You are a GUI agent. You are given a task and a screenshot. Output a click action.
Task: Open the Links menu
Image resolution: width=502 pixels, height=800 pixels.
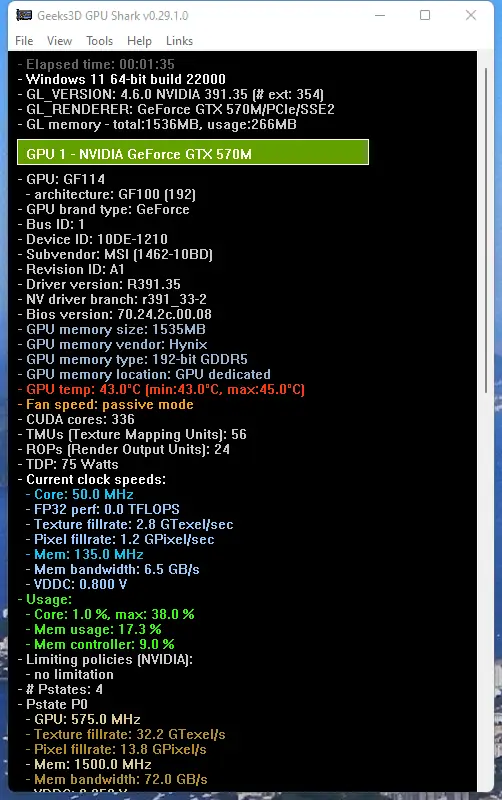pyautogui.click(x=179, y=41)
